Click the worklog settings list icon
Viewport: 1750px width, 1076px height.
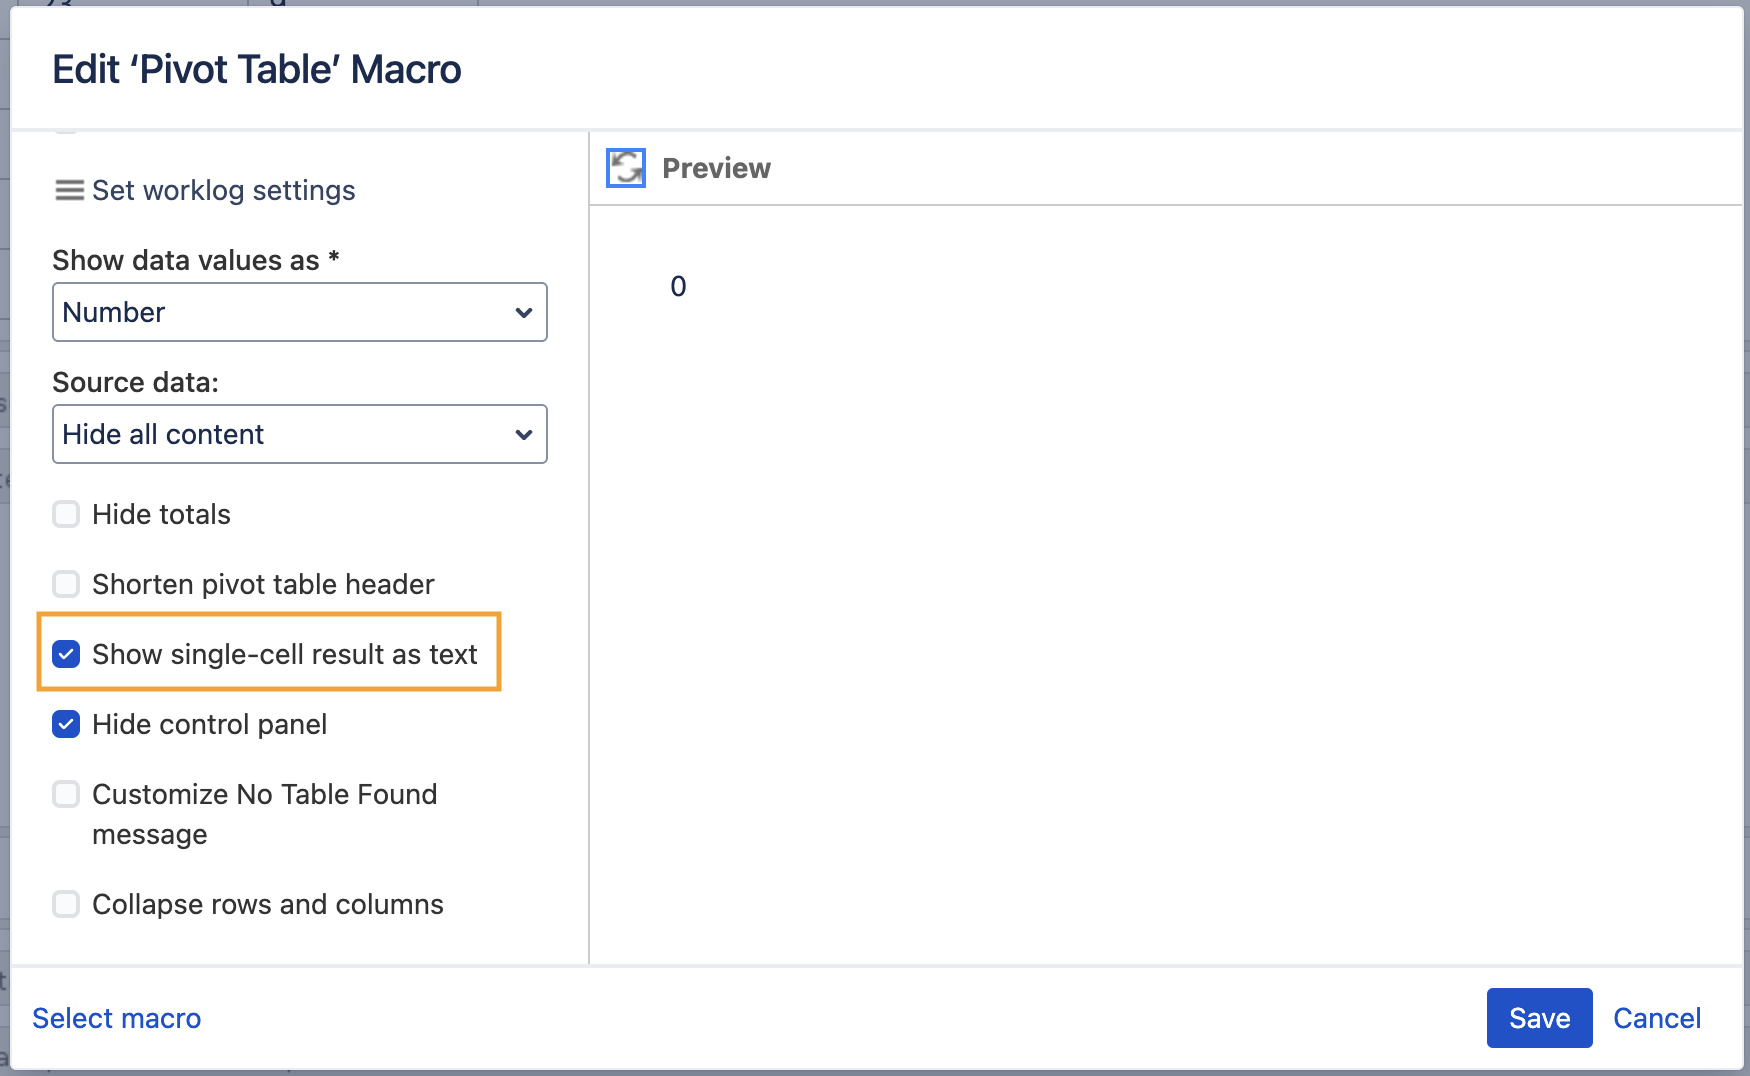tap(67, 190)
